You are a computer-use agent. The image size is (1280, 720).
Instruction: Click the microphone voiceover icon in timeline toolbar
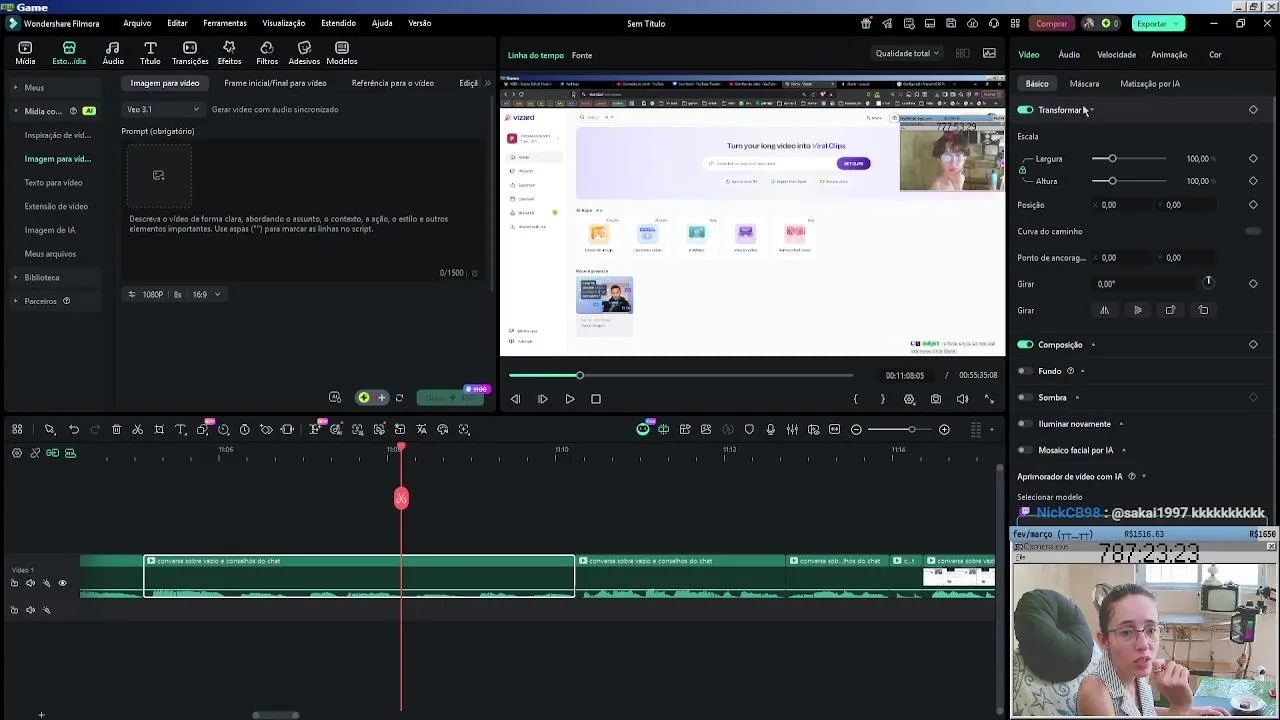pyautogui.click(x=770, y=429)
